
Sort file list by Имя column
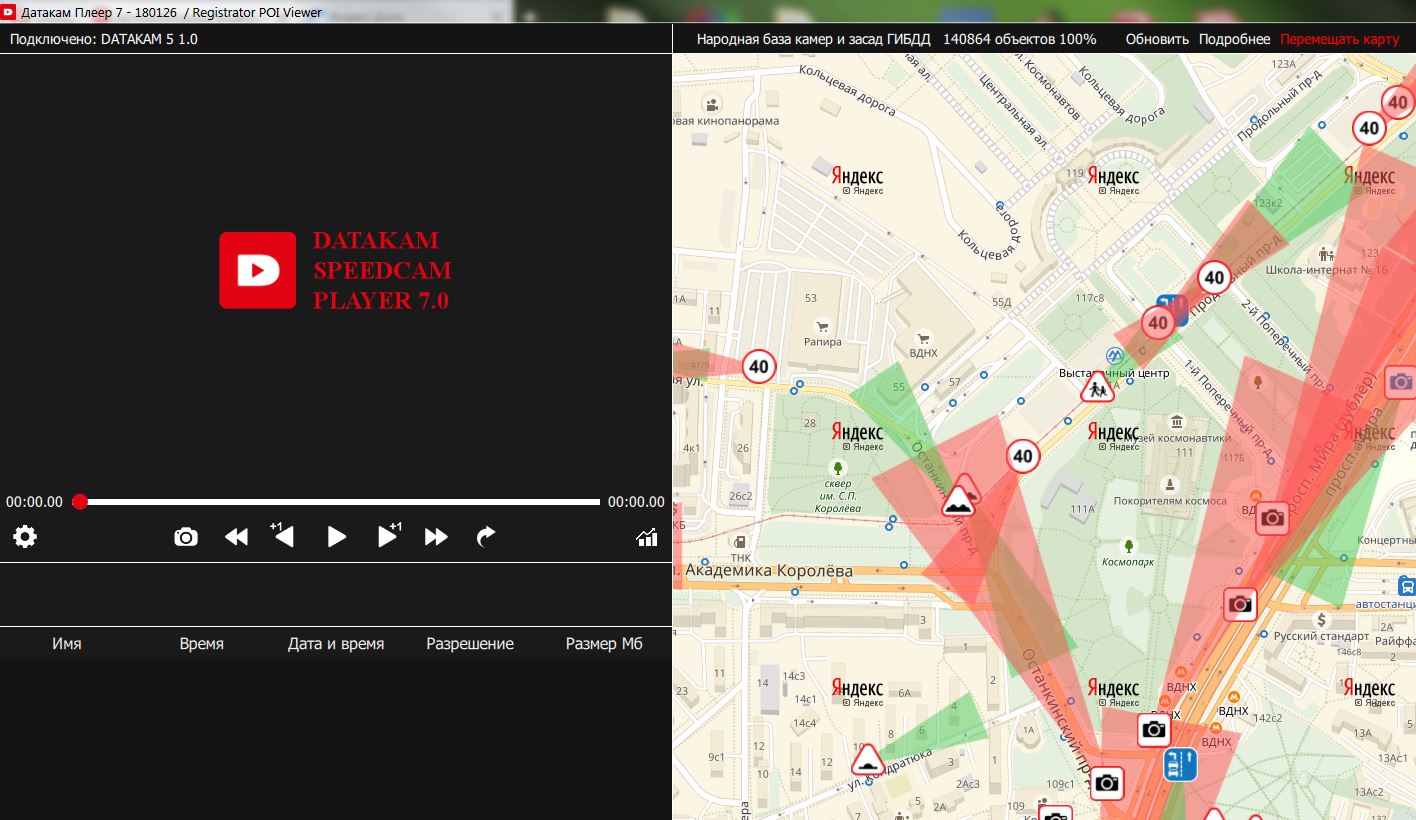[67, 644]
